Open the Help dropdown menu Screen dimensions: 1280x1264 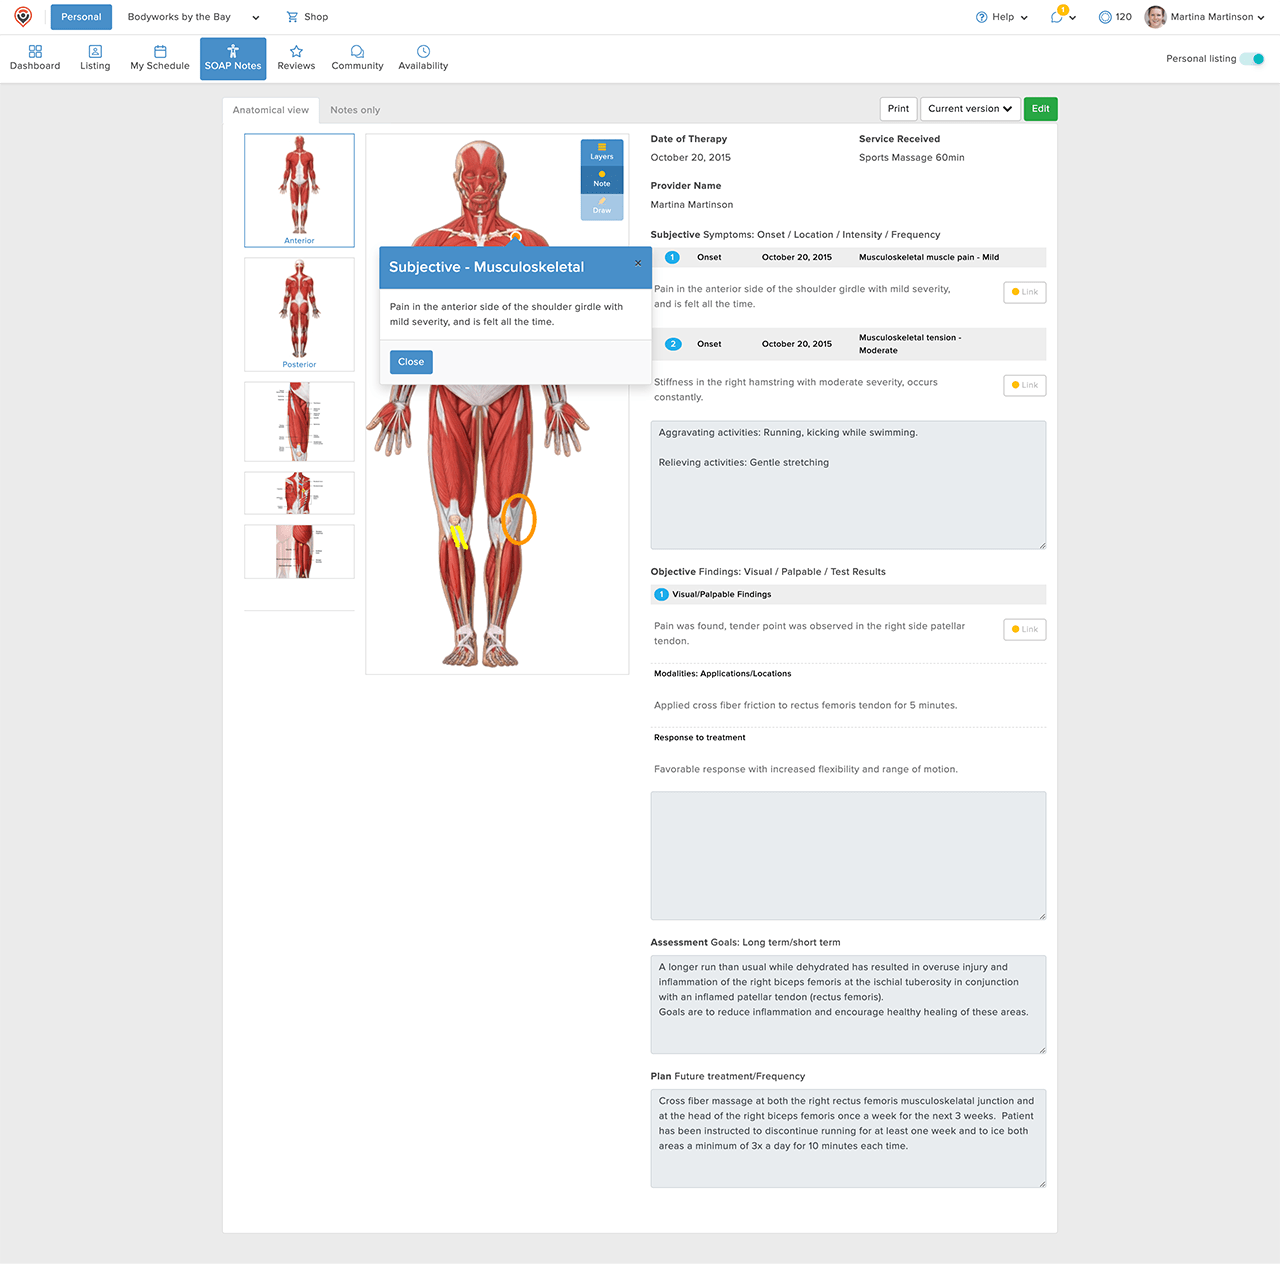(x=1002, y=17)
